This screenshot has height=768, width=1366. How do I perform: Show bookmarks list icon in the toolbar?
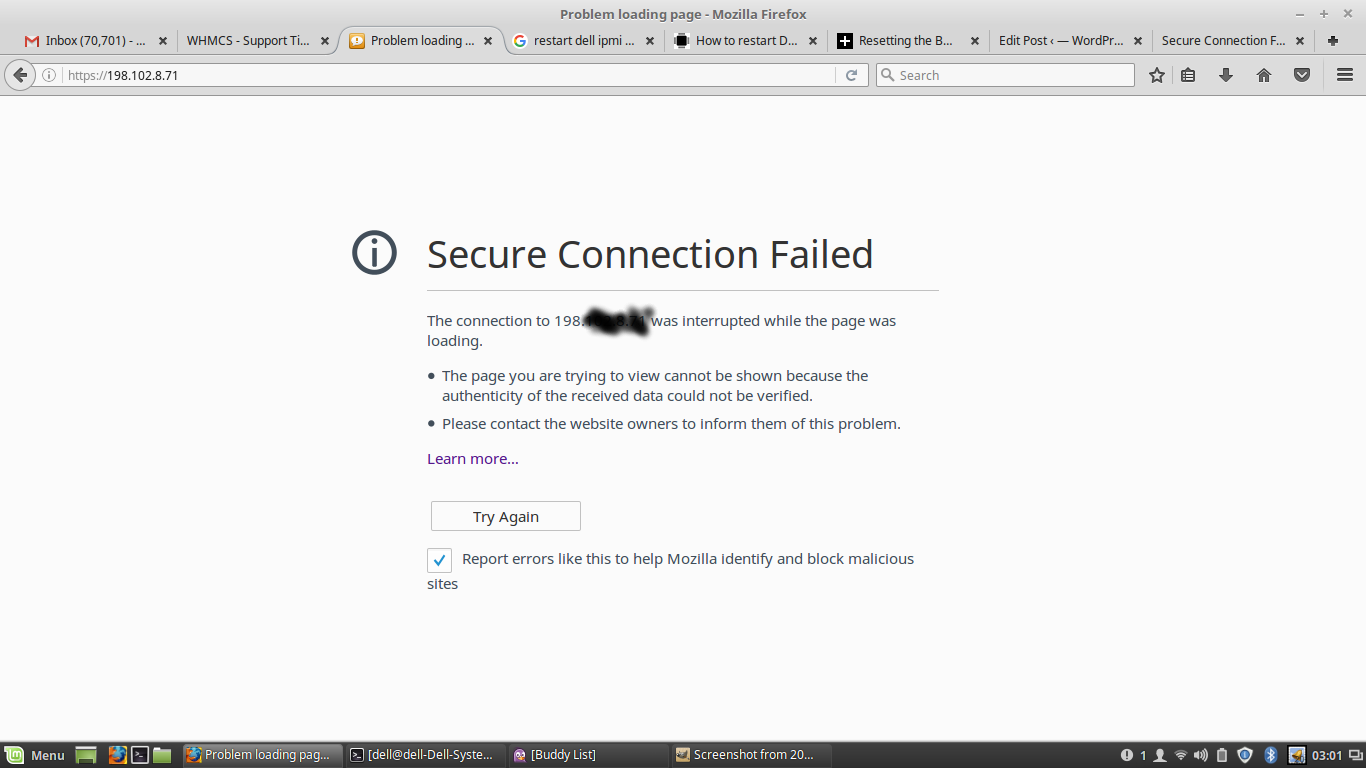click(x=1188, y=75)
